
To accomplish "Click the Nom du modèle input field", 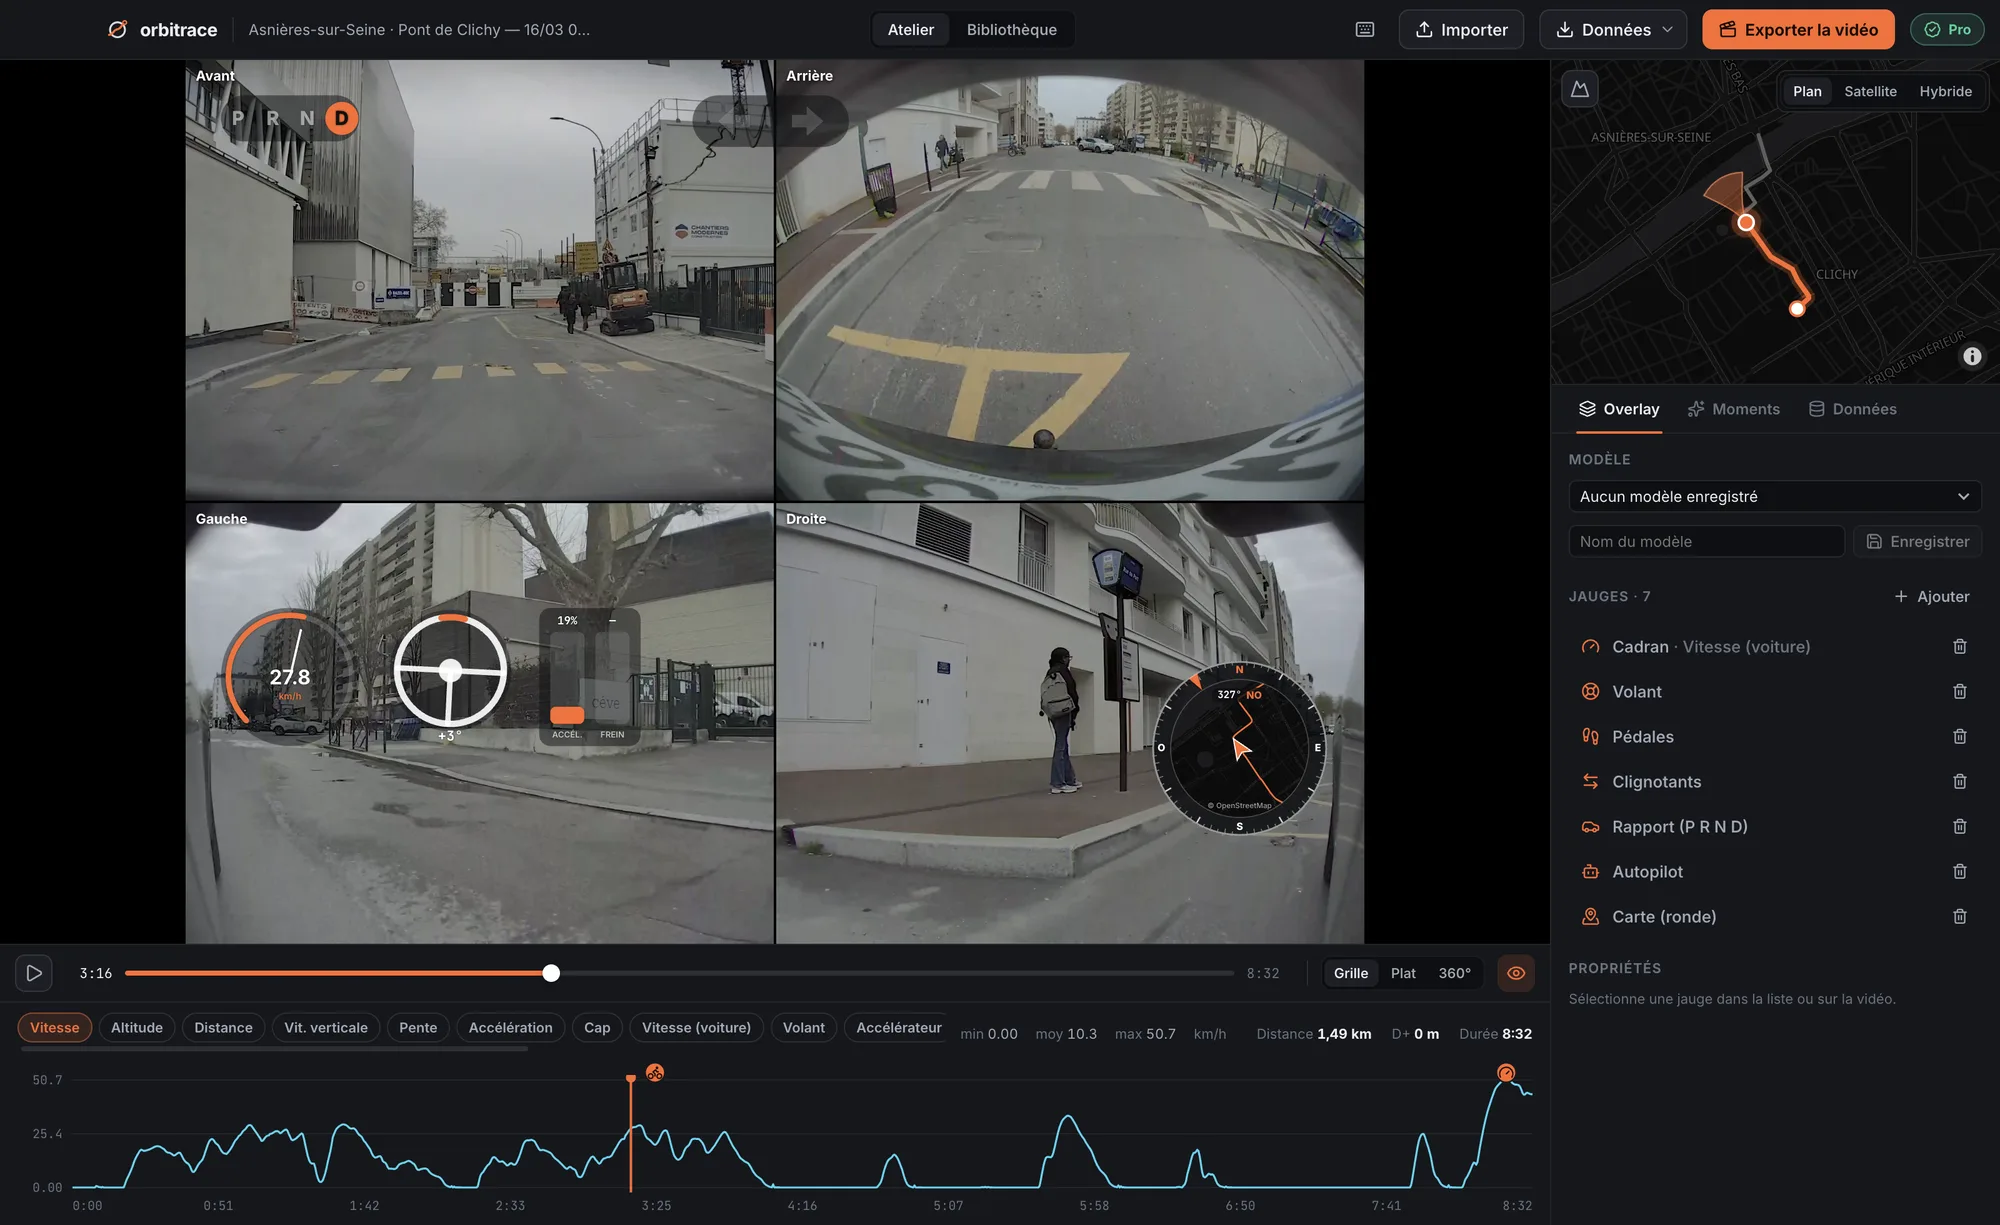I will pyautogui.click(x=1706, y=541).
